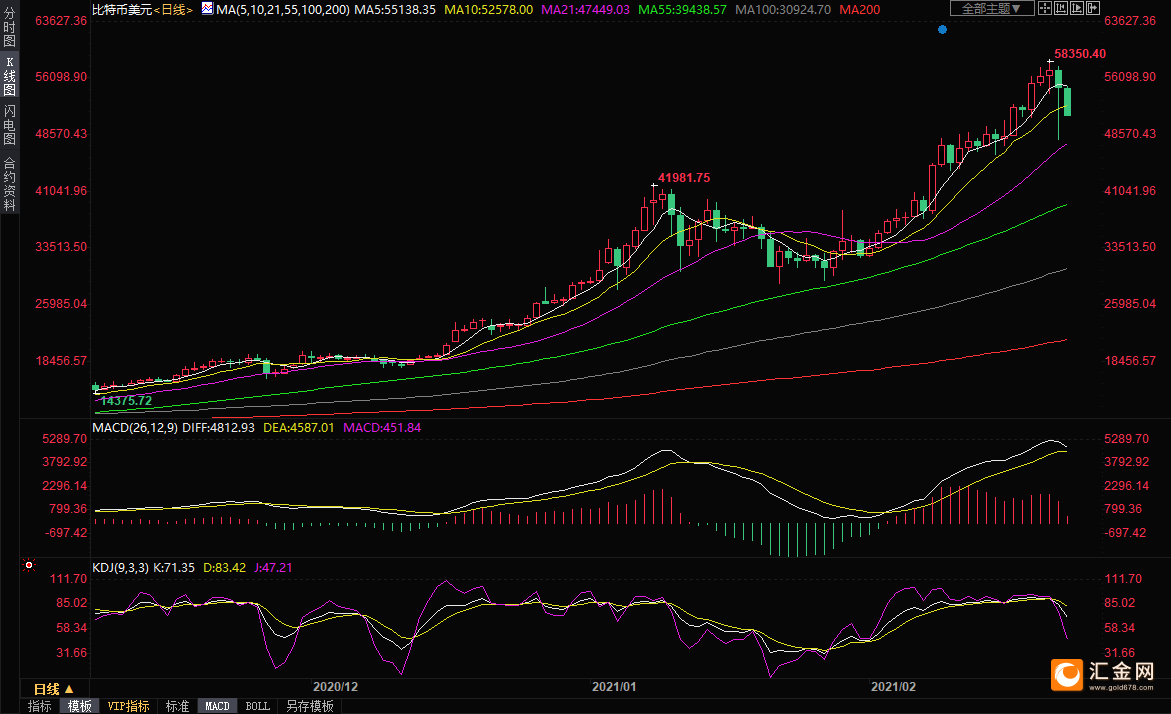Screen dimensions: 1171x714
Task: Click the jump-to-start chart axis icon
Action: [x=1060, y=8]
